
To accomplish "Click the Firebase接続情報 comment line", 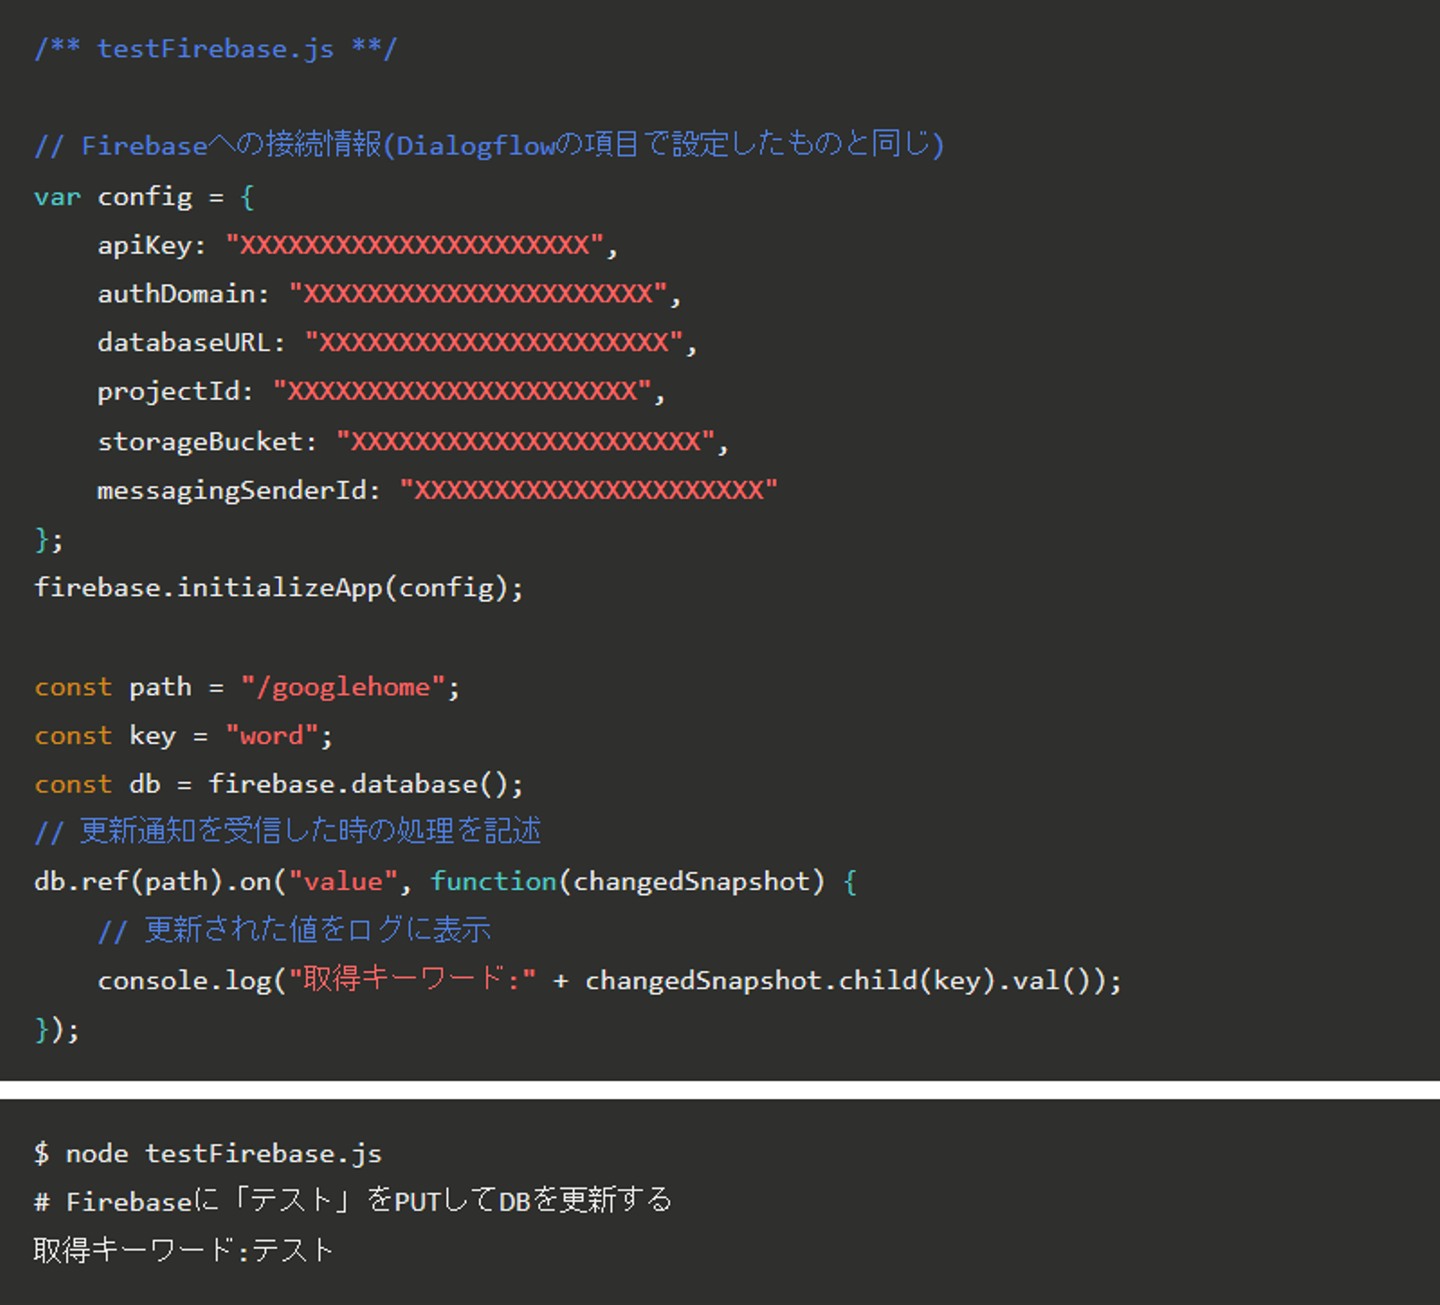I will tap(489, 146).
